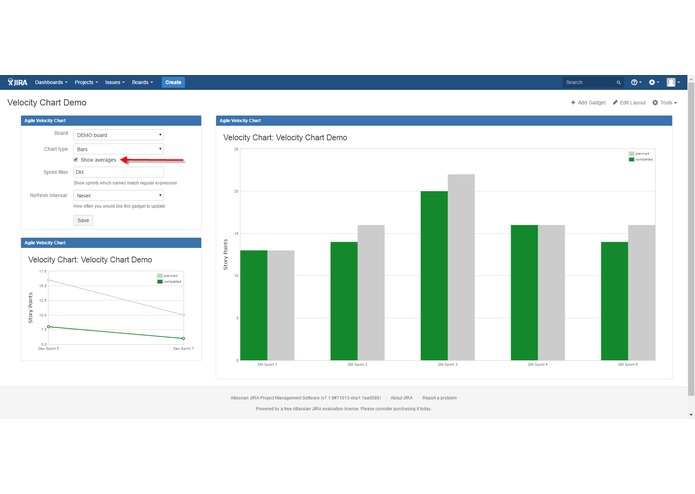Click the Report a problem link

point(439,398)
